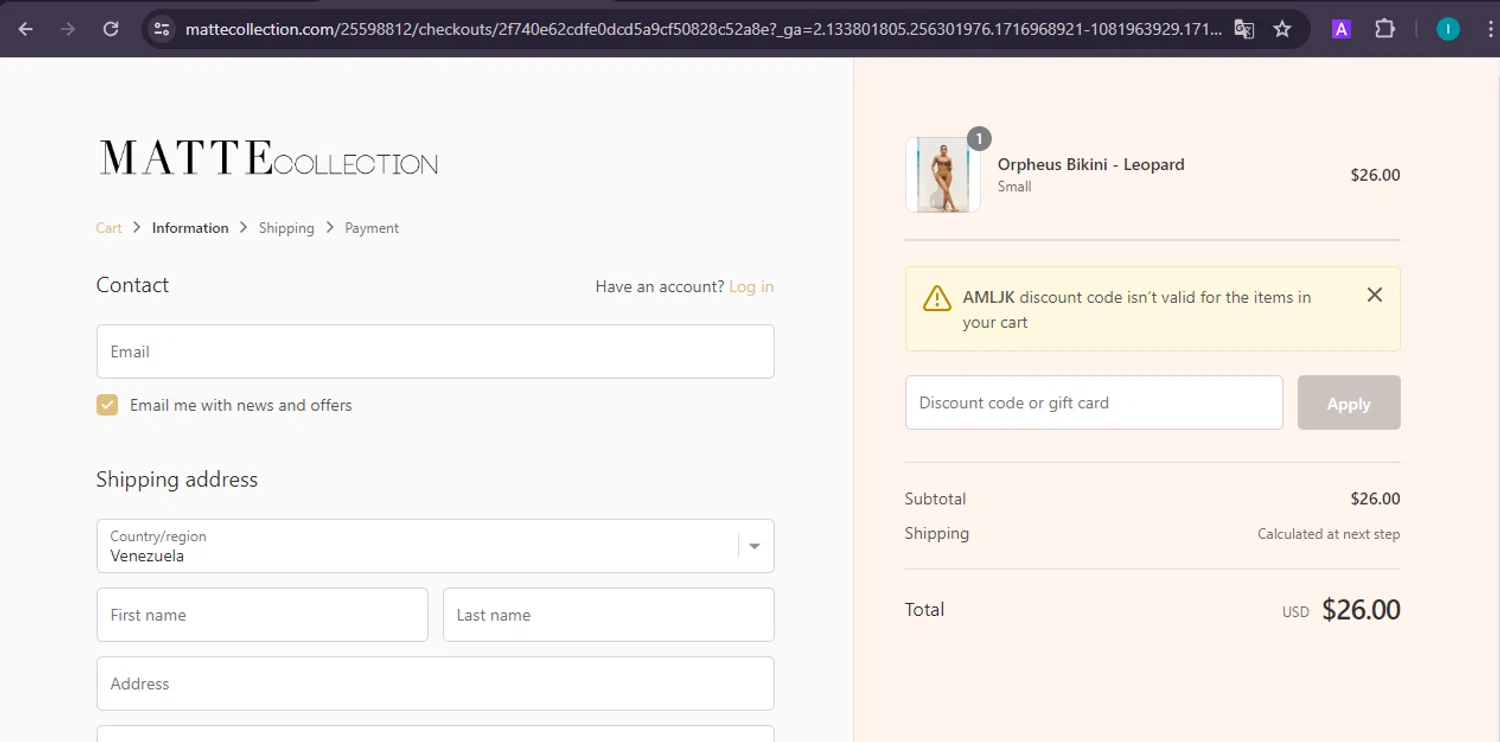Click the item quantity badge on product thumbnail
Image resolution: width=1500 pixels, height=742 pixels.
[x=979, y=139]
